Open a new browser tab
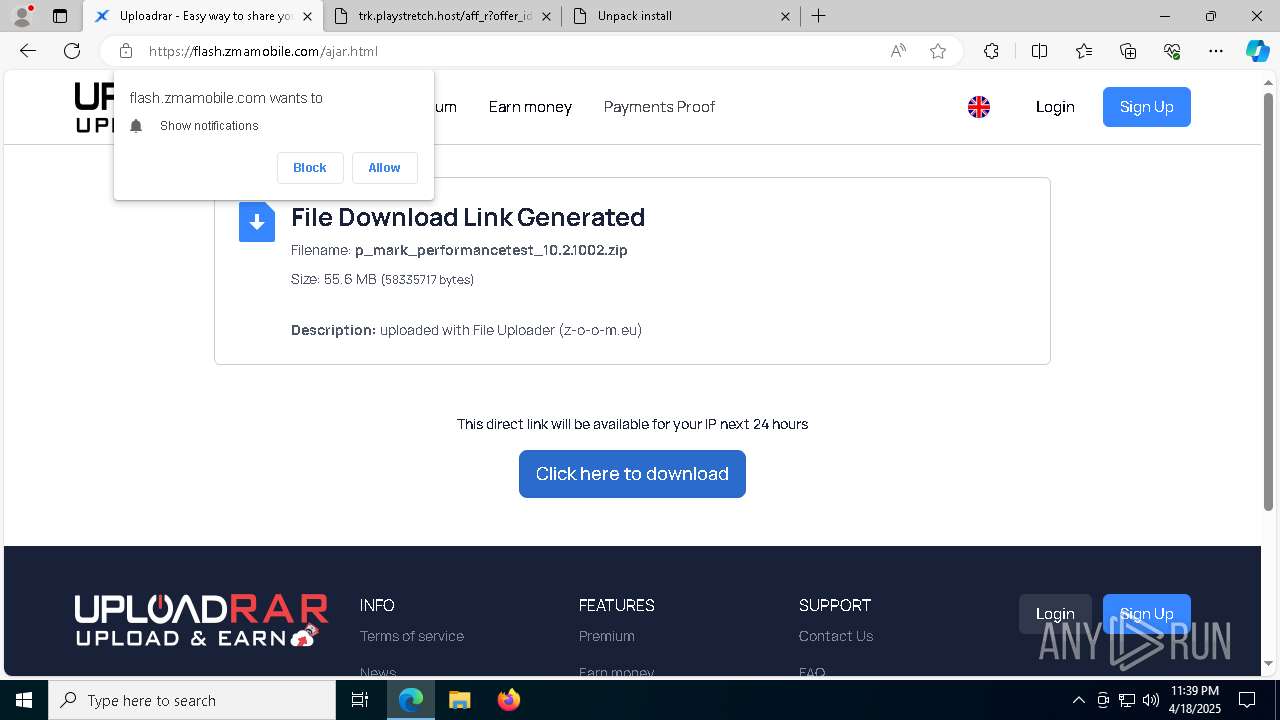 click(818, 16)
